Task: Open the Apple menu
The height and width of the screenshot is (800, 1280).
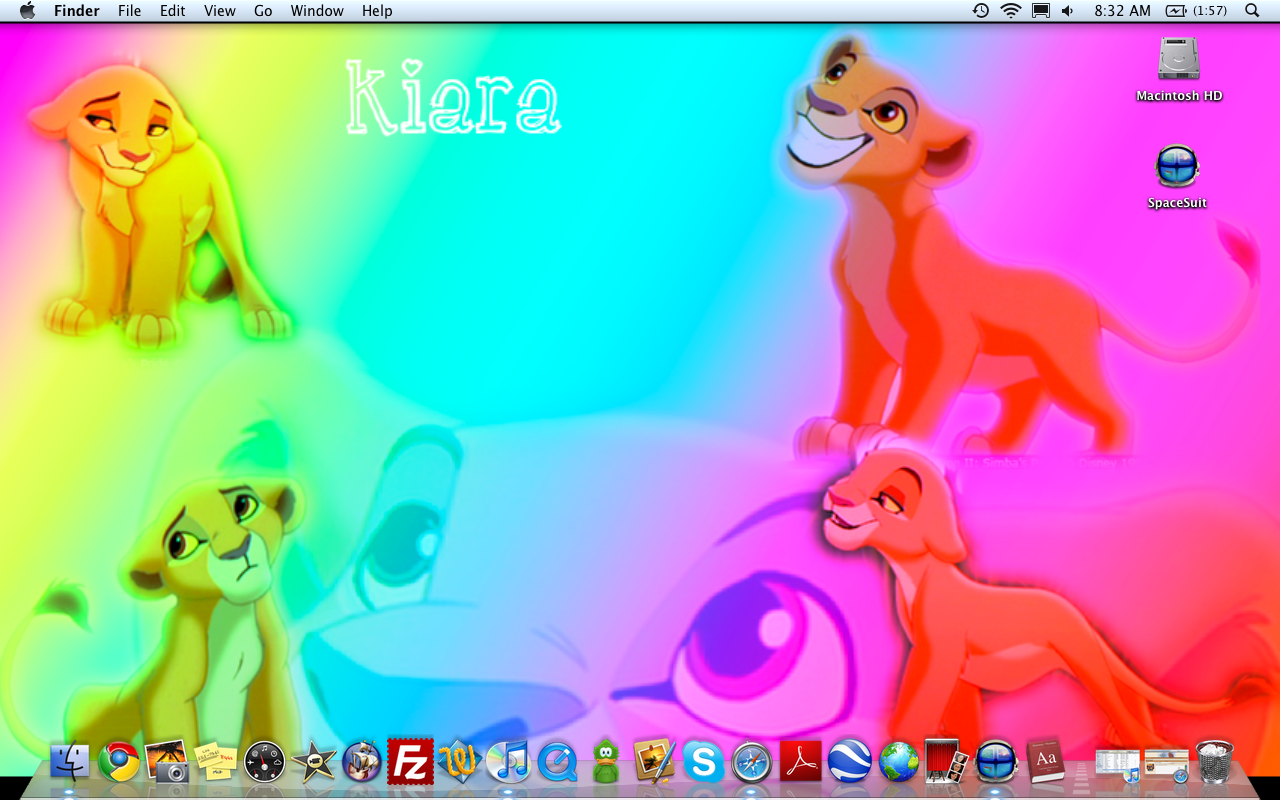Action: [27, 11]
